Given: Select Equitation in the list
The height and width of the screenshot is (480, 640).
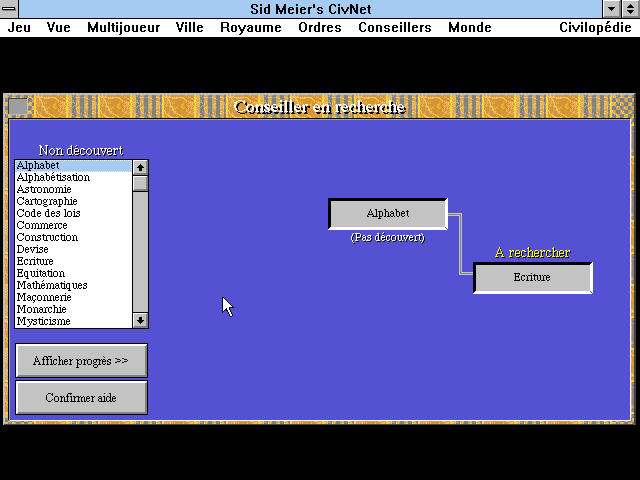Looking at the screenshot, I should pyautogui.click(x=73, y=273).
